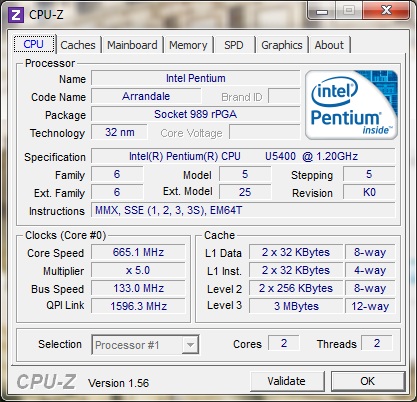
Task: Select the Memory tab
Action: pos(188,45)
